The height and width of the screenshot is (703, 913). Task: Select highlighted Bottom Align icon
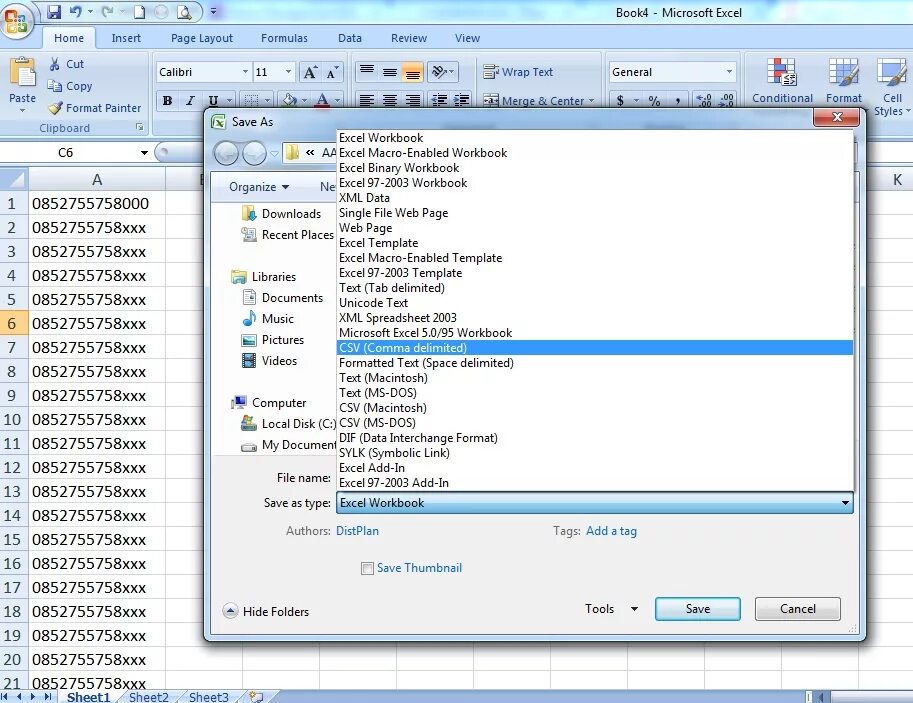pos(412,72)
